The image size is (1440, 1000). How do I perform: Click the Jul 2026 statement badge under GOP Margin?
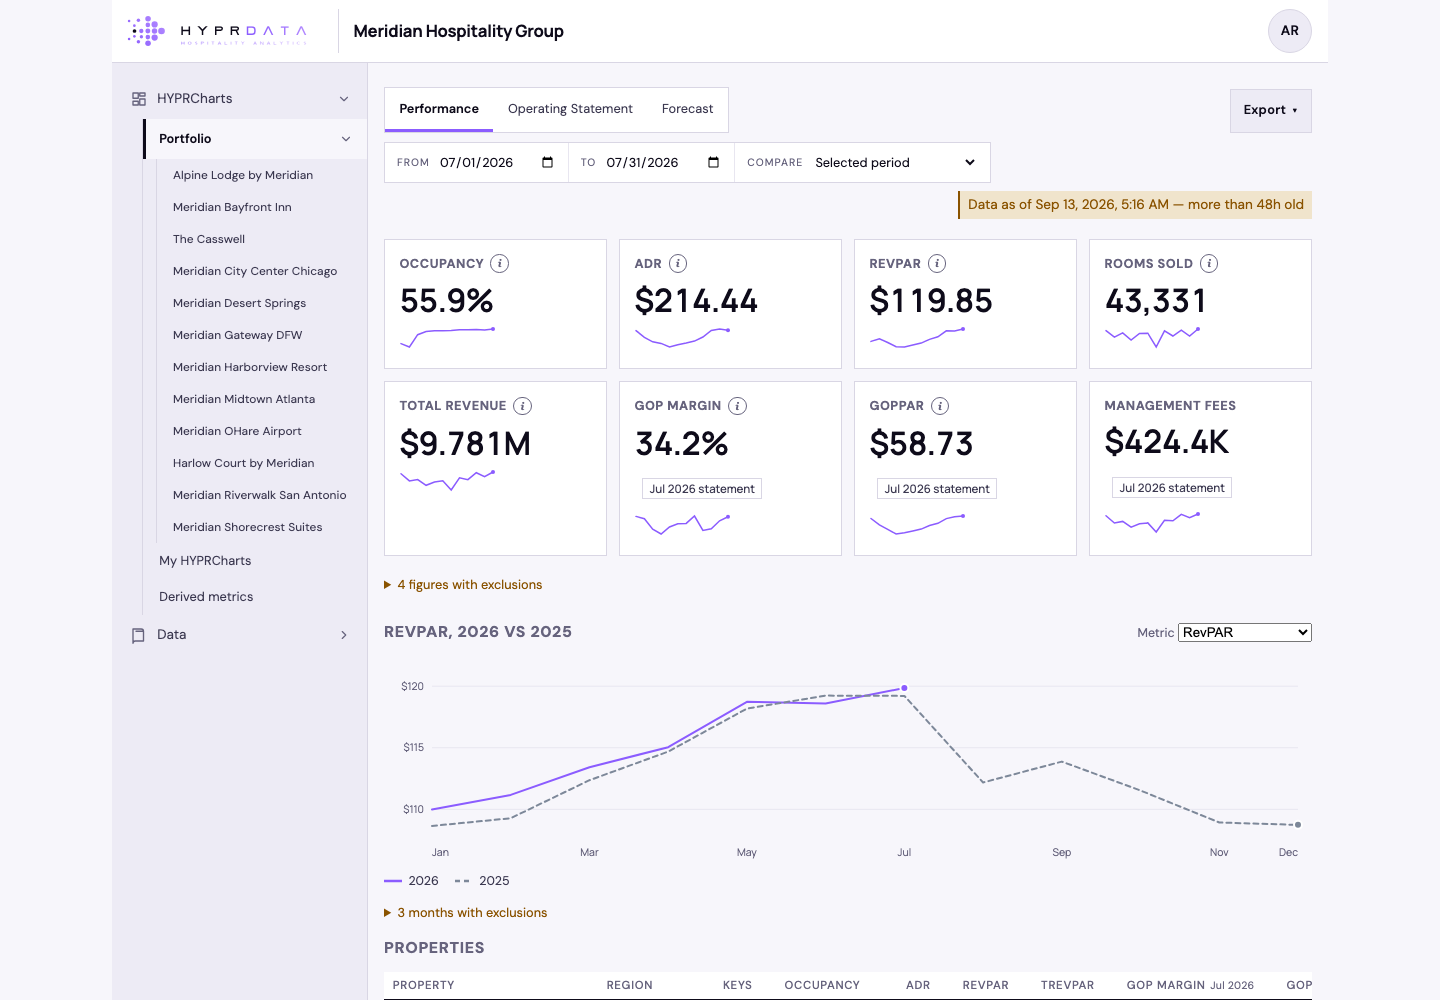[x=702, y=489]
